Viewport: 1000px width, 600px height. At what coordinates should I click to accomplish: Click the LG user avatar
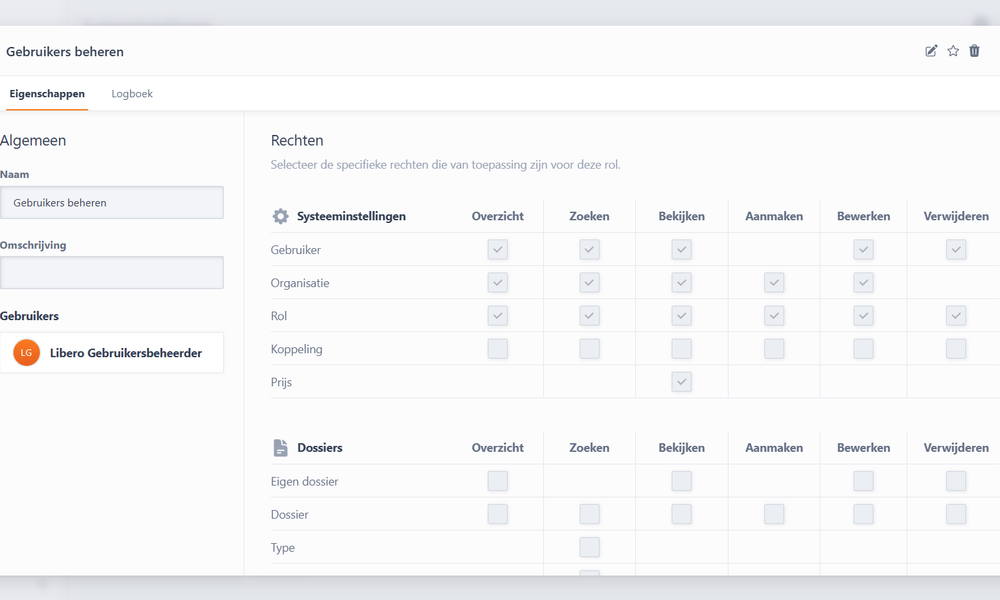(x=26, y=353)
